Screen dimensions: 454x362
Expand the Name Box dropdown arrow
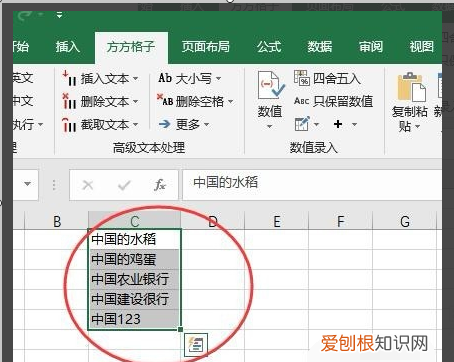[28, 184]
